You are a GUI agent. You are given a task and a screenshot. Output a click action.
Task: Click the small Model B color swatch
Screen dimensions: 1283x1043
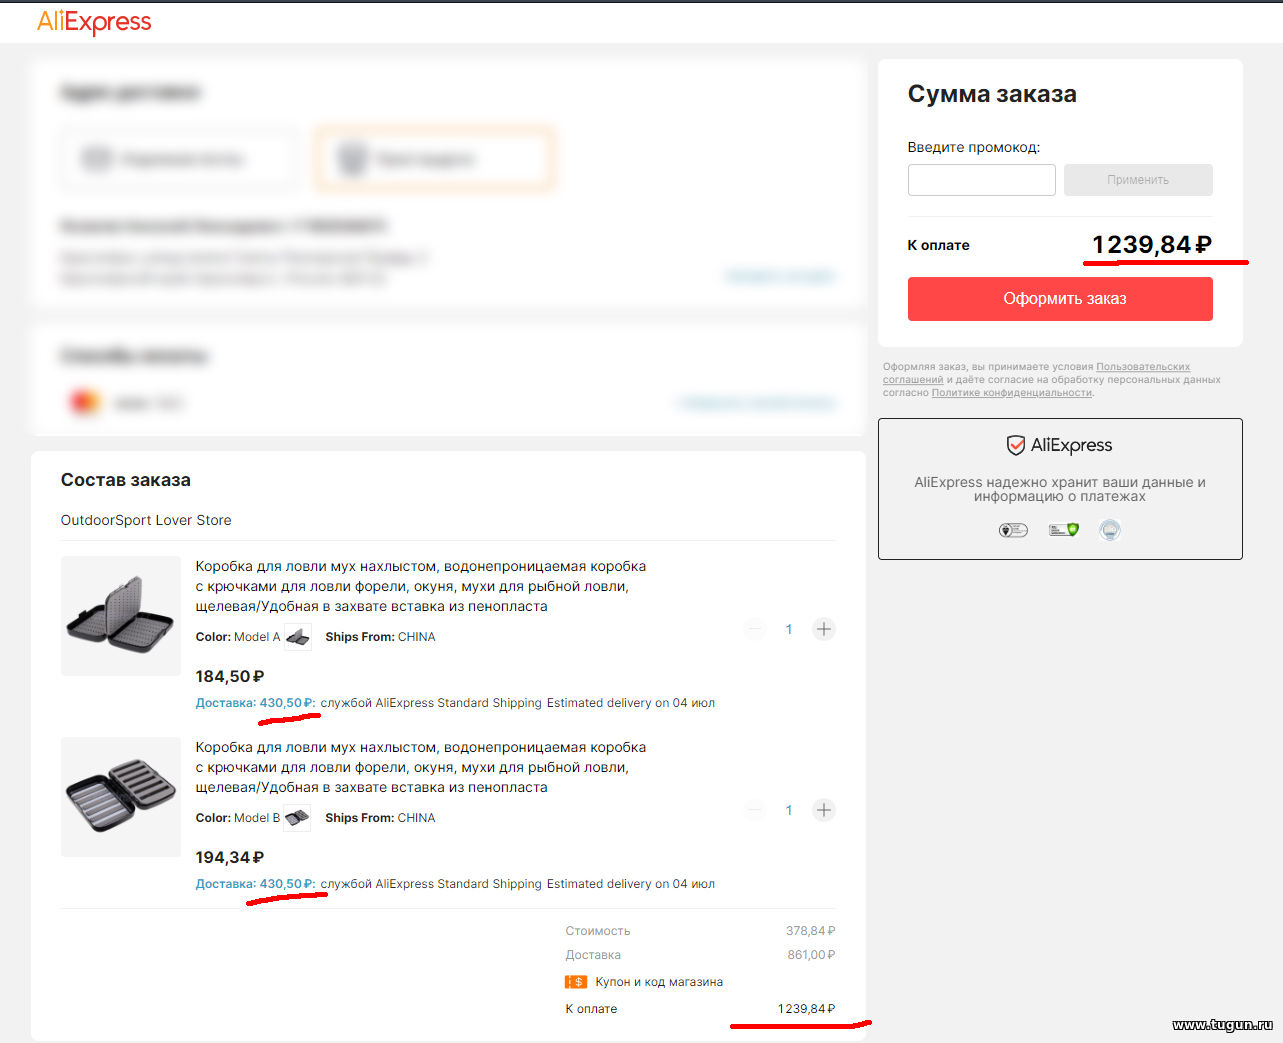(297, 818)
